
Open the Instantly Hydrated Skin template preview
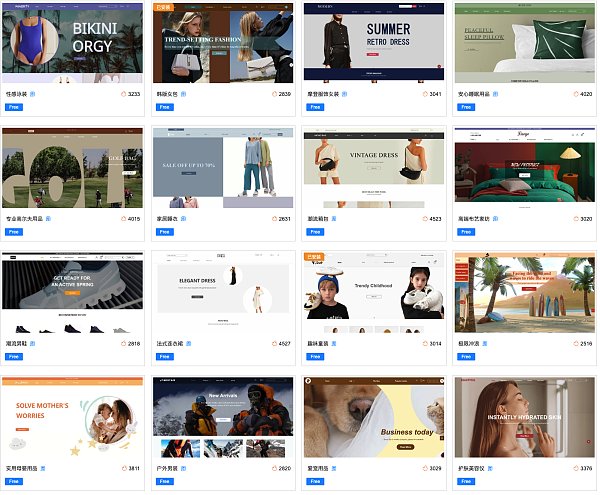(x=525, y=418)
